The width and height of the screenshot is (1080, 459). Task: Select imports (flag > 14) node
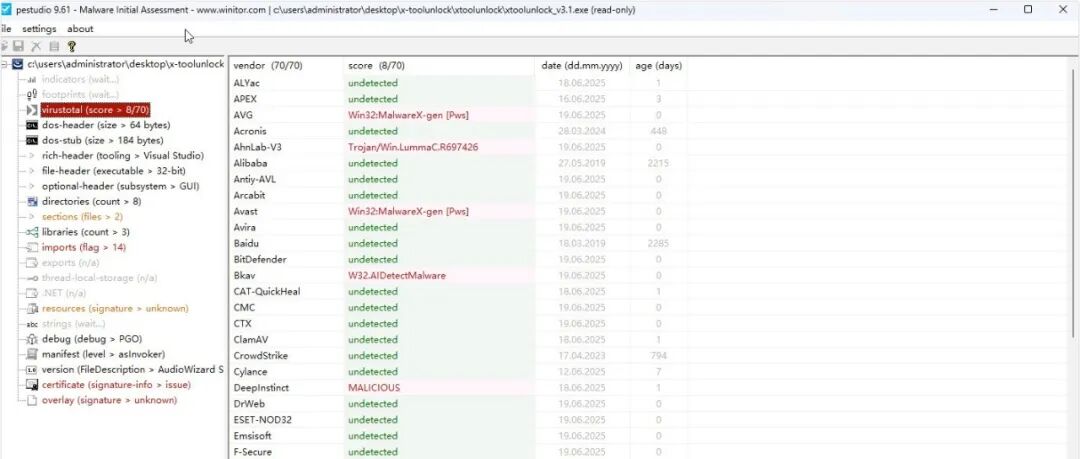pyautogui.click(x=84, y=247)
